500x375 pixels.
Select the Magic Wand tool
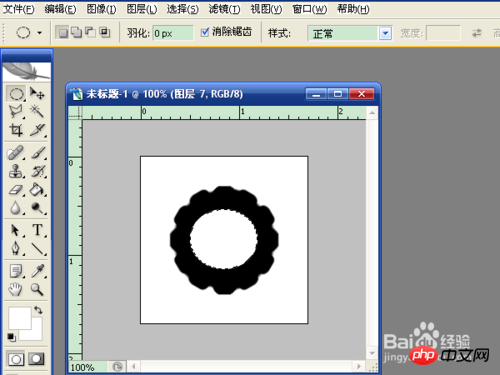tap(37, 111)
